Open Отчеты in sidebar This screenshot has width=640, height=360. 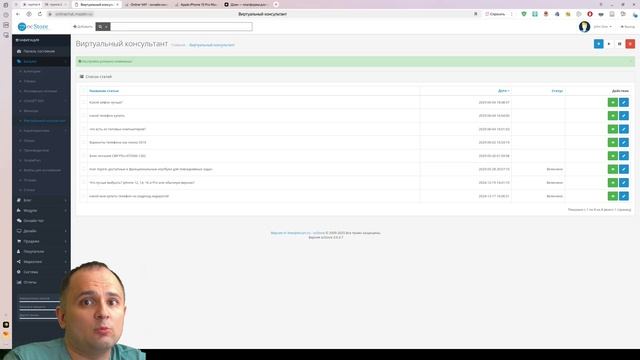point(41,282)
